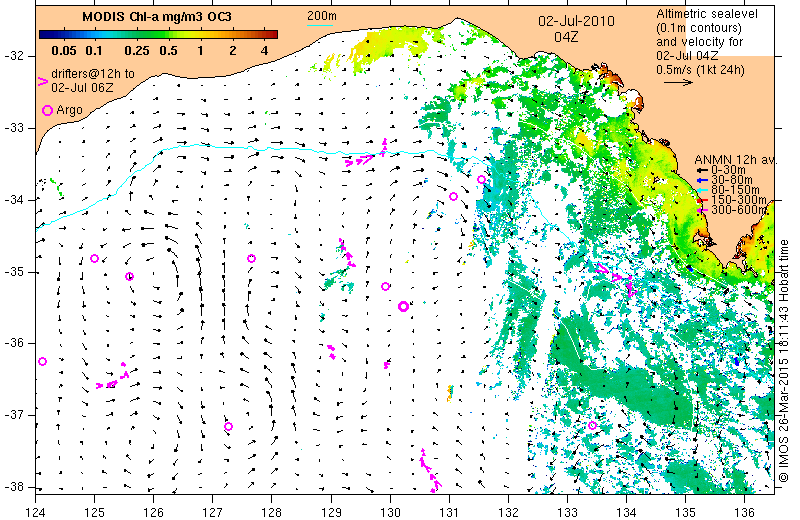Click the Argo float circle near 124.1E 36.3S
The width and height of the screenshot is (800, 520).
pos(42,362)
